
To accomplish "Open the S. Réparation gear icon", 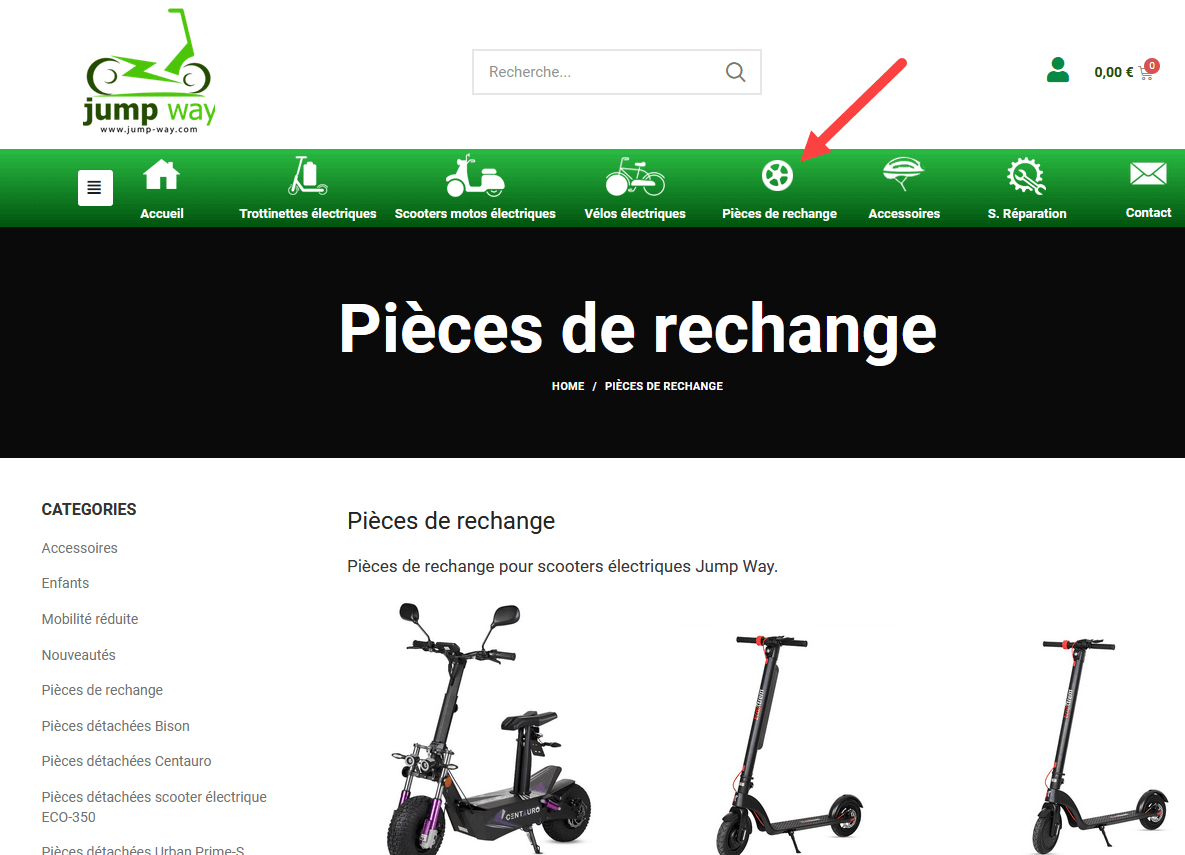I will [x=1026, y=176].
